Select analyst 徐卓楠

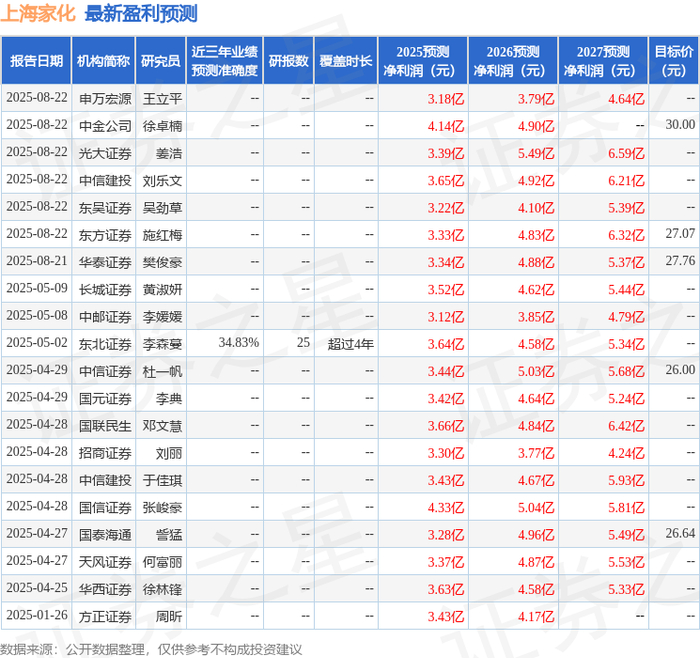click(162, 126)
